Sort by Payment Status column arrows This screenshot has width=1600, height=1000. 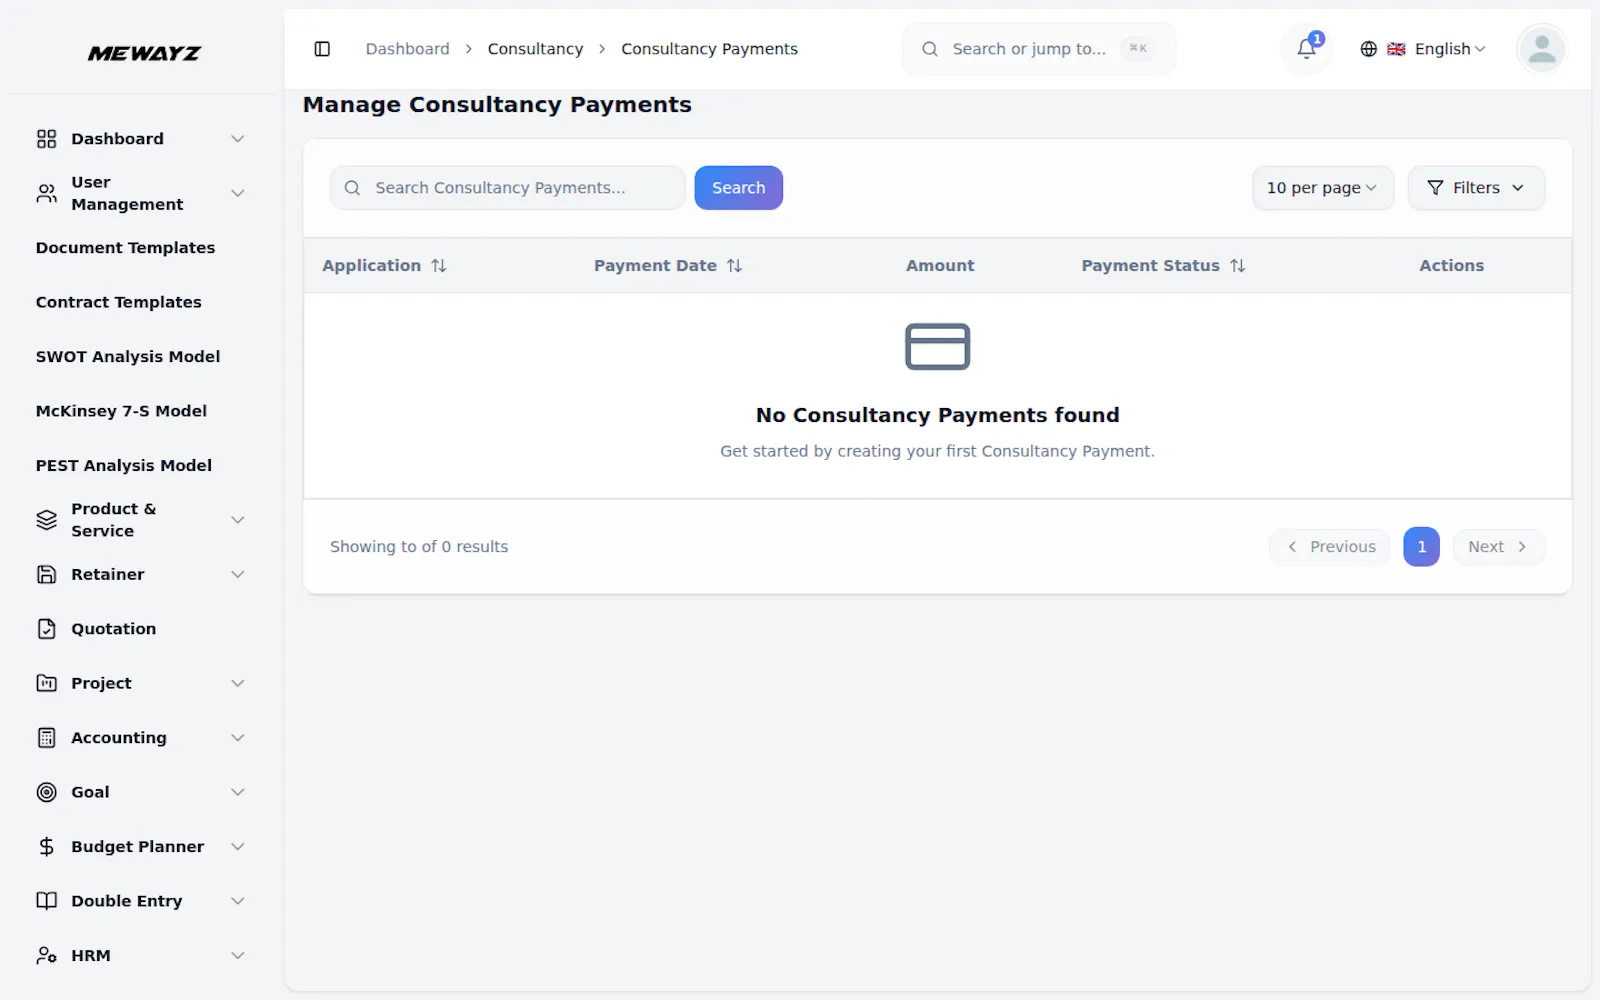pyautogui.click(x=1238, y=266)
